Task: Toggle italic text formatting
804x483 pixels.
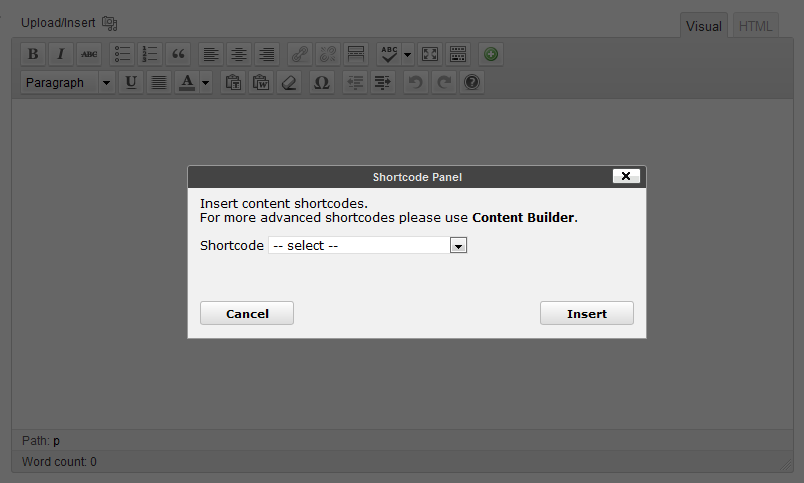Action: click(x=61, y=54)
